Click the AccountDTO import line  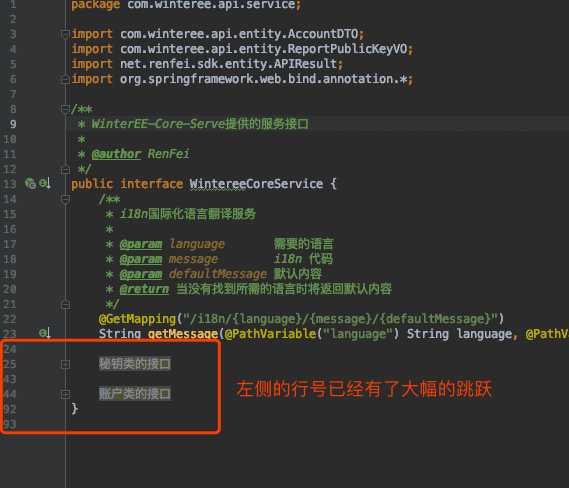pyautogui.click(x=217, y=34)
